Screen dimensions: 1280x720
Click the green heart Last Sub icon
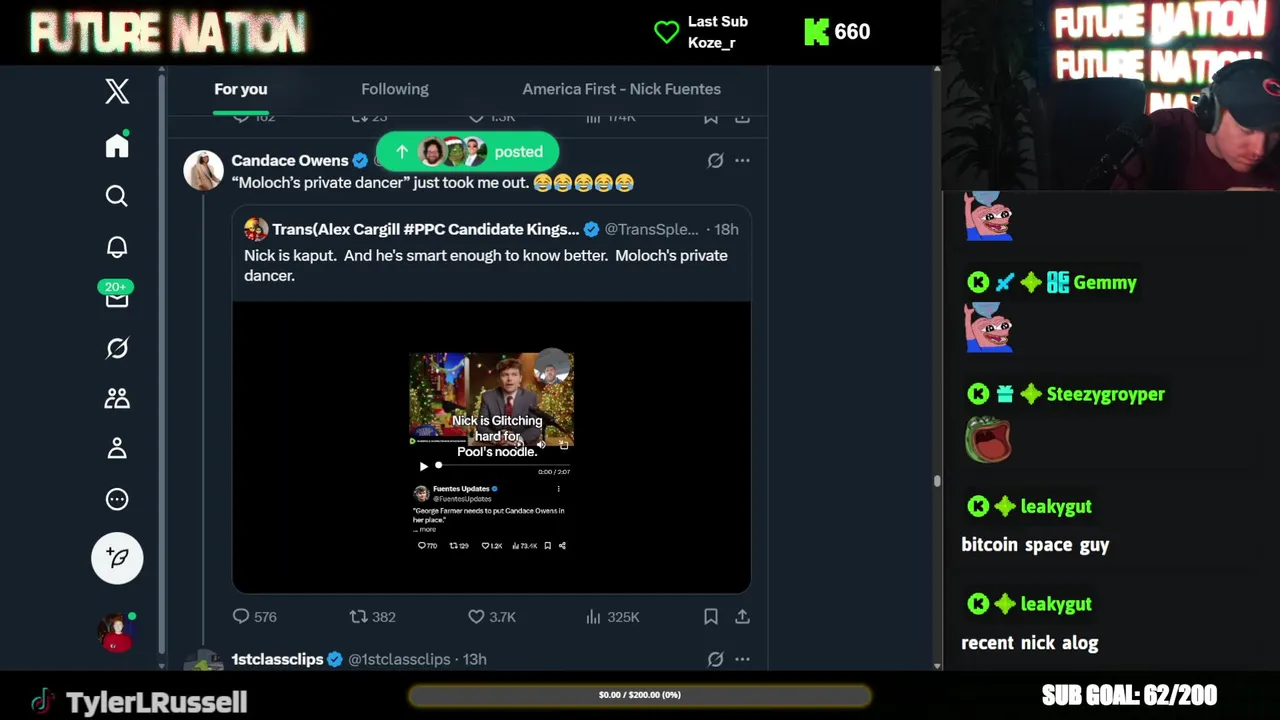(x=666, y=32)
